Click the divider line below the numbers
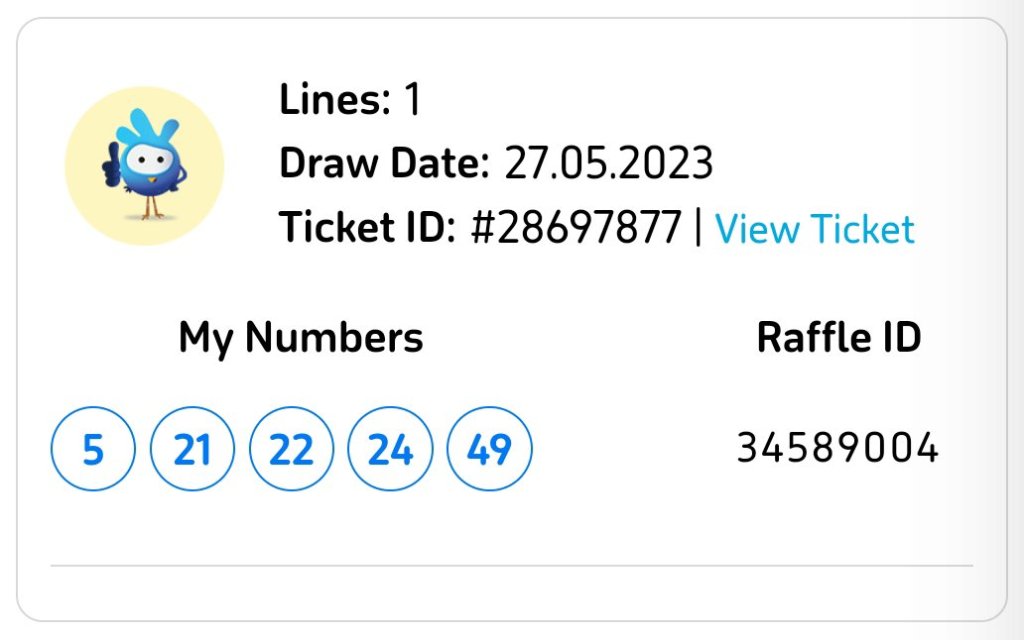The height and width of the screenshot is (640, 1024). point(511,566)
